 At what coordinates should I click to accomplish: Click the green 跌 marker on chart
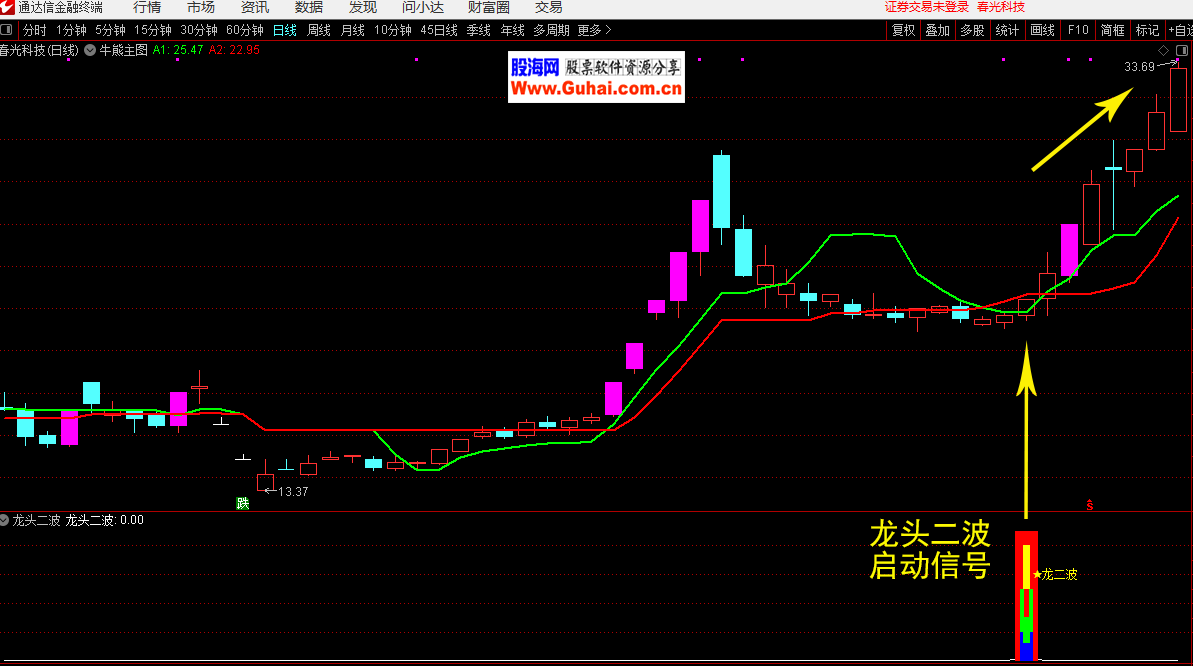pos(242,503)
